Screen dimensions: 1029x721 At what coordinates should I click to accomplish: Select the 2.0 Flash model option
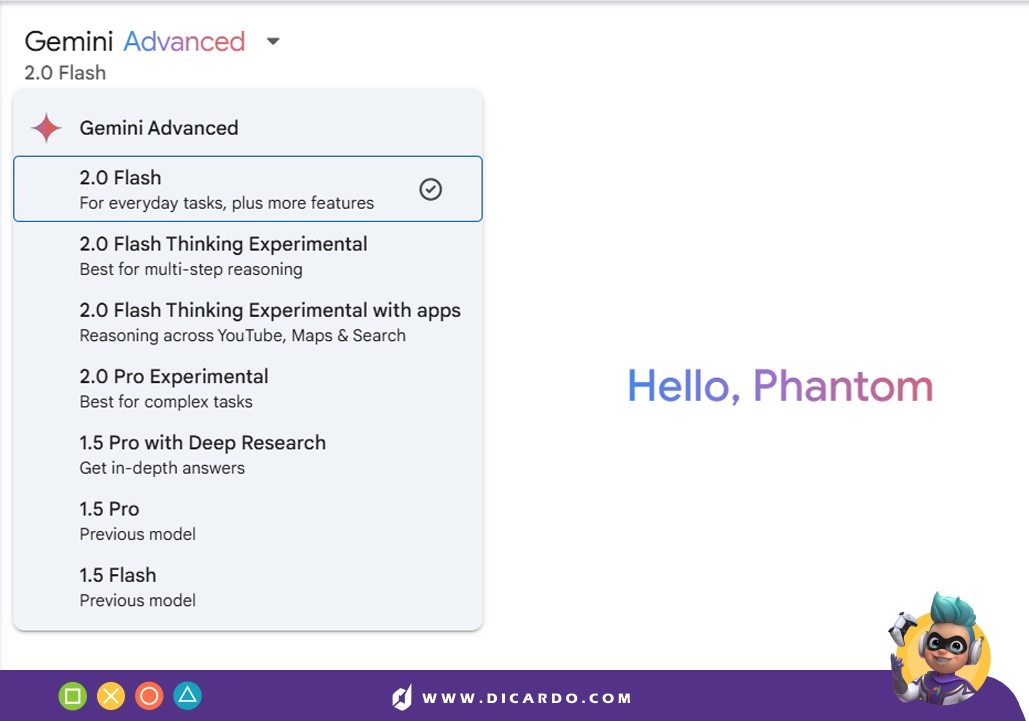pyautogui.click(x=248, y=189)
